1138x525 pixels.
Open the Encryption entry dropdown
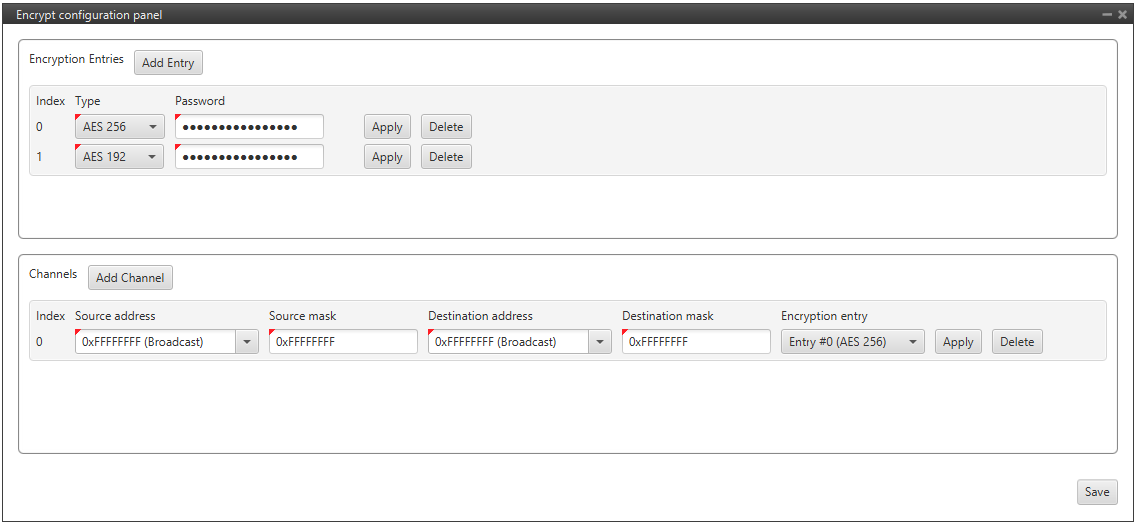tap(852, 342)
